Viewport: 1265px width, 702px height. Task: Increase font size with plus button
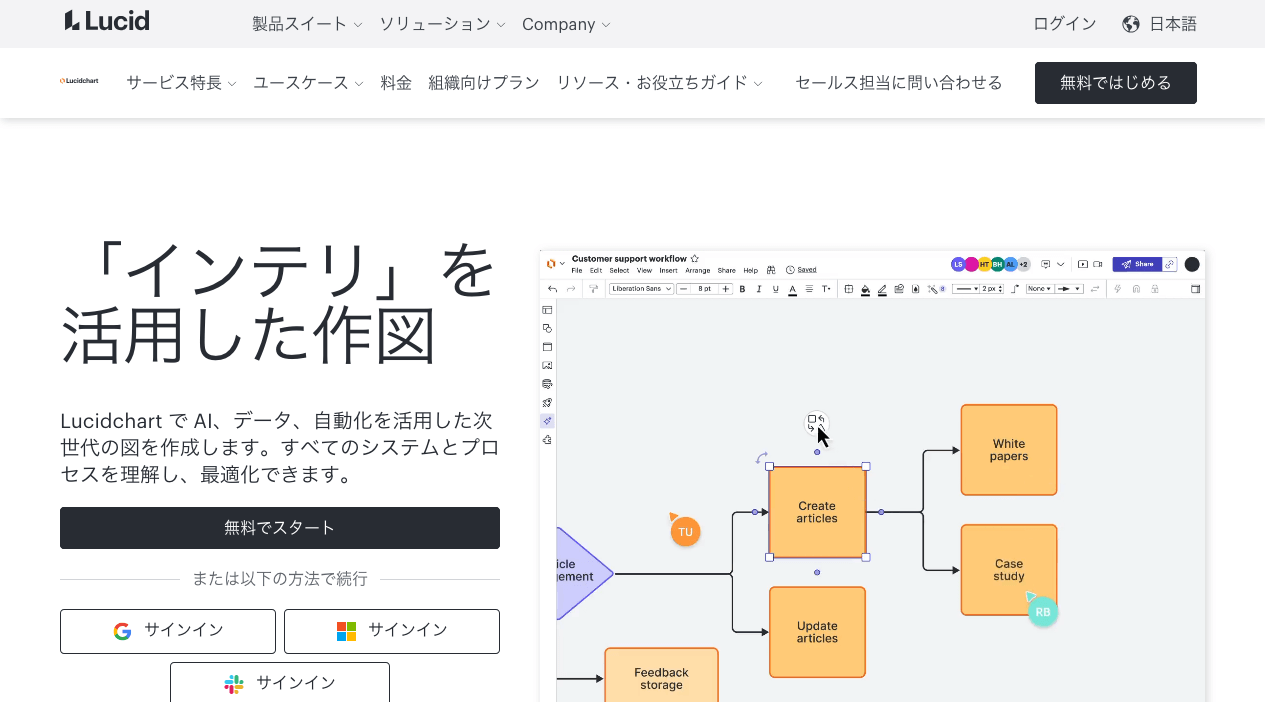726,289
